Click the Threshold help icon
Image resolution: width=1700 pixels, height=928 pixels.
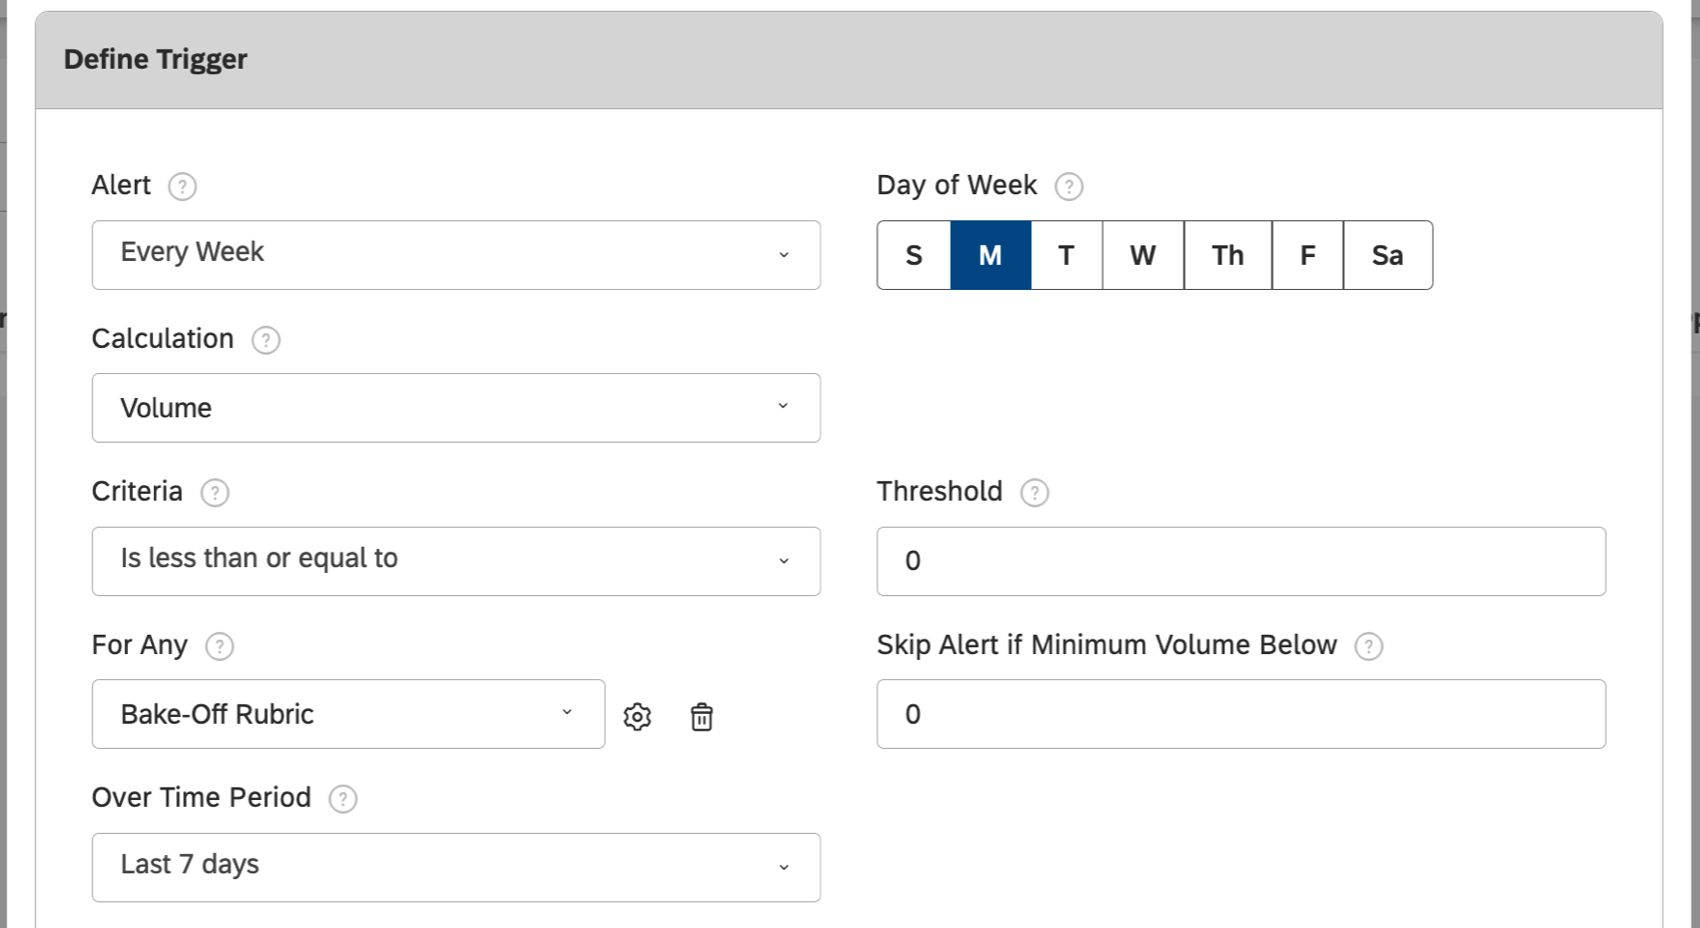click(1034, 492)
